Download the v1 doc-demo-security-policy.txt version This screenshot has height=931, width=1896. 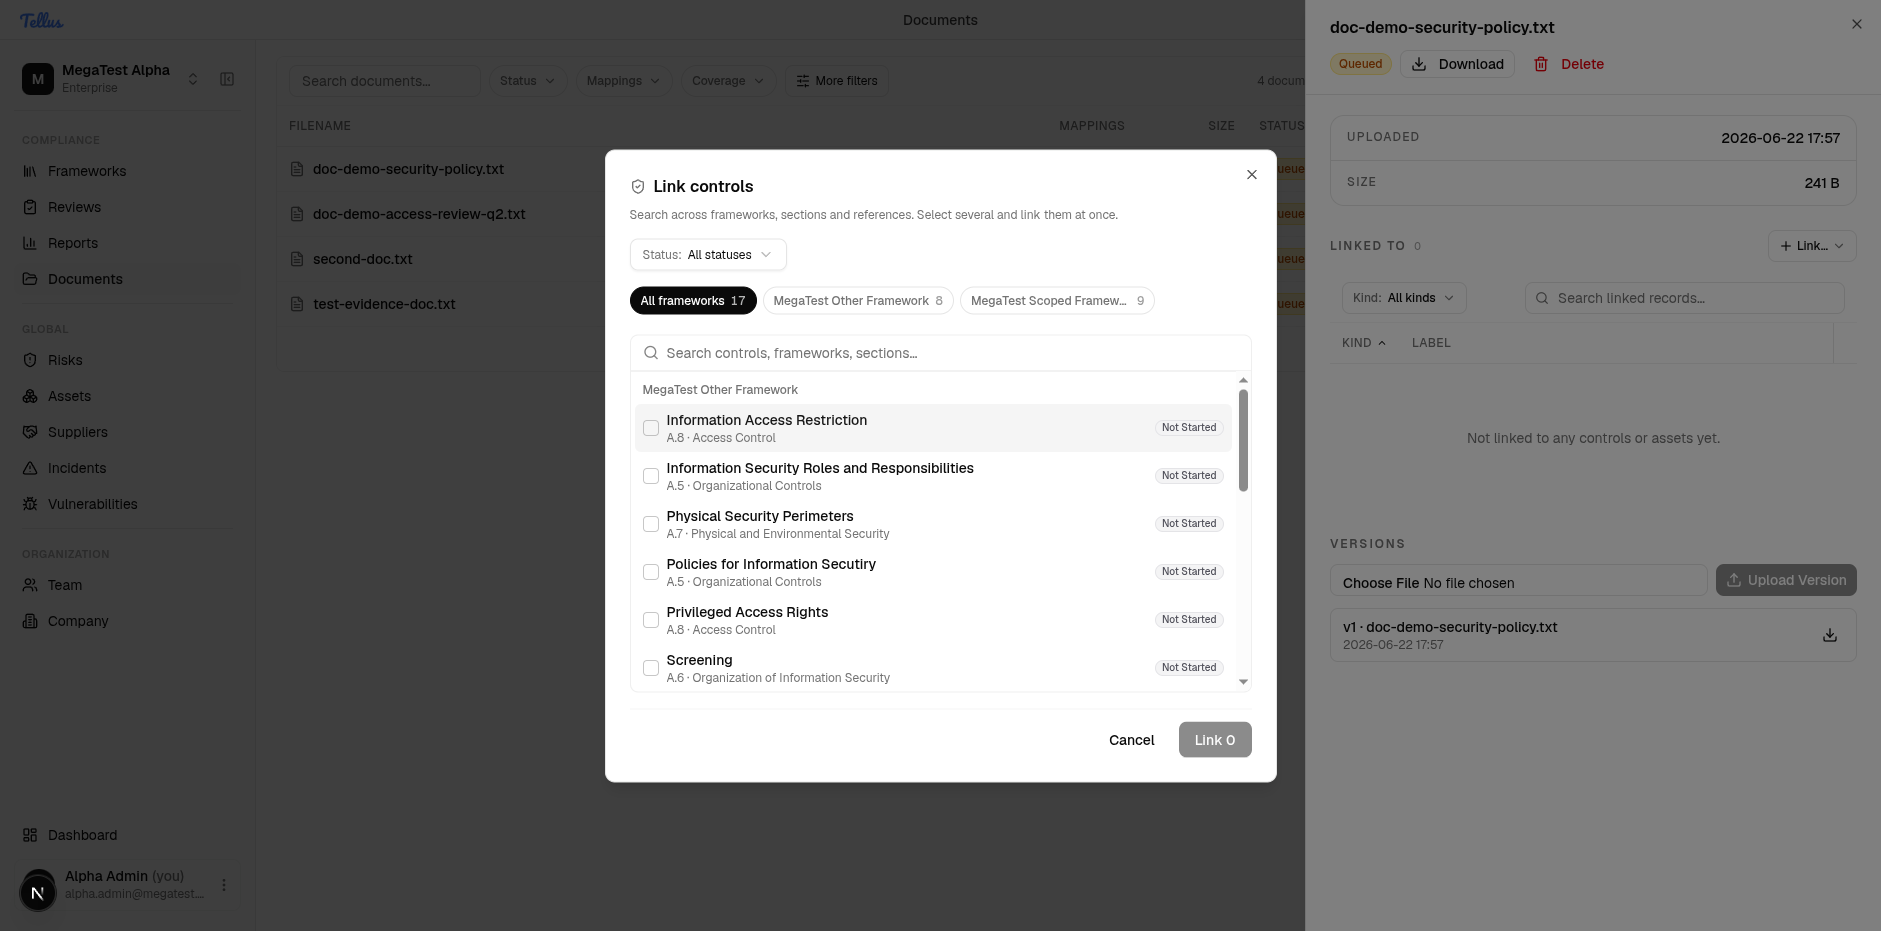(x=1830, y=635)
